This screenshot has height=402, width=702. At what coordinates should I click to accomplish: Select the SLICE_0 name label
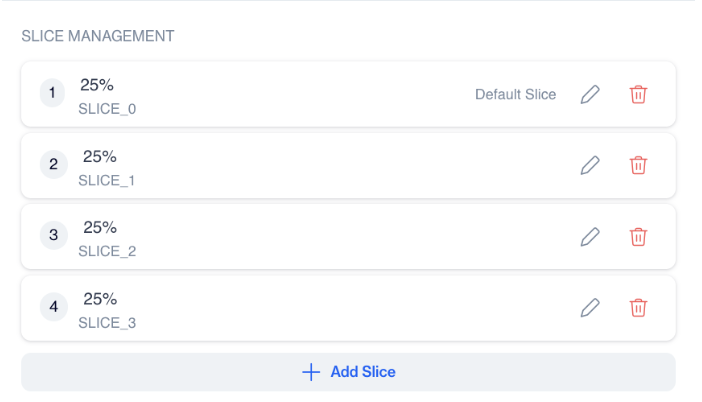107,108
